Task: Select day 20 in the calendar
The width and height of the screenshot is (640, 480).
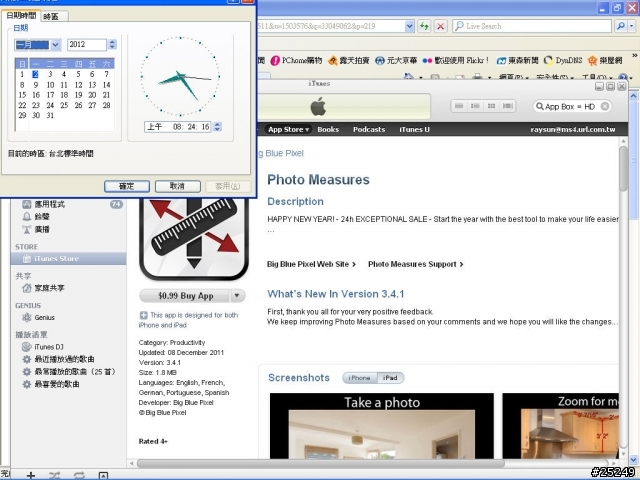Action: [x=92, y=95]
